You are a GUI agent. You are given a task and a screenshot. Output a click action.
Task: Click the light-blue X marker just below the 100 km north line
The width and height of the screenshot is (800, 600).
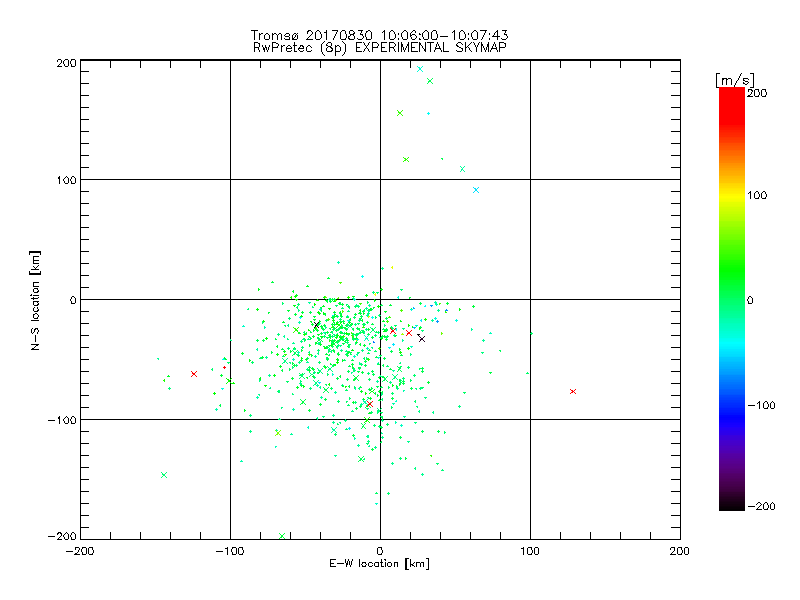click(x=476, y=190)
